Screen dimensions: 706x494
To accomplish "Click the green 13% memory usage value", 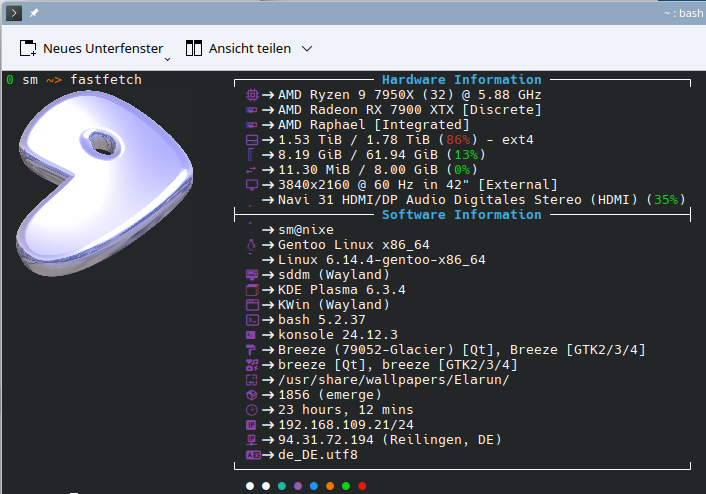I will tap(466, 155).
